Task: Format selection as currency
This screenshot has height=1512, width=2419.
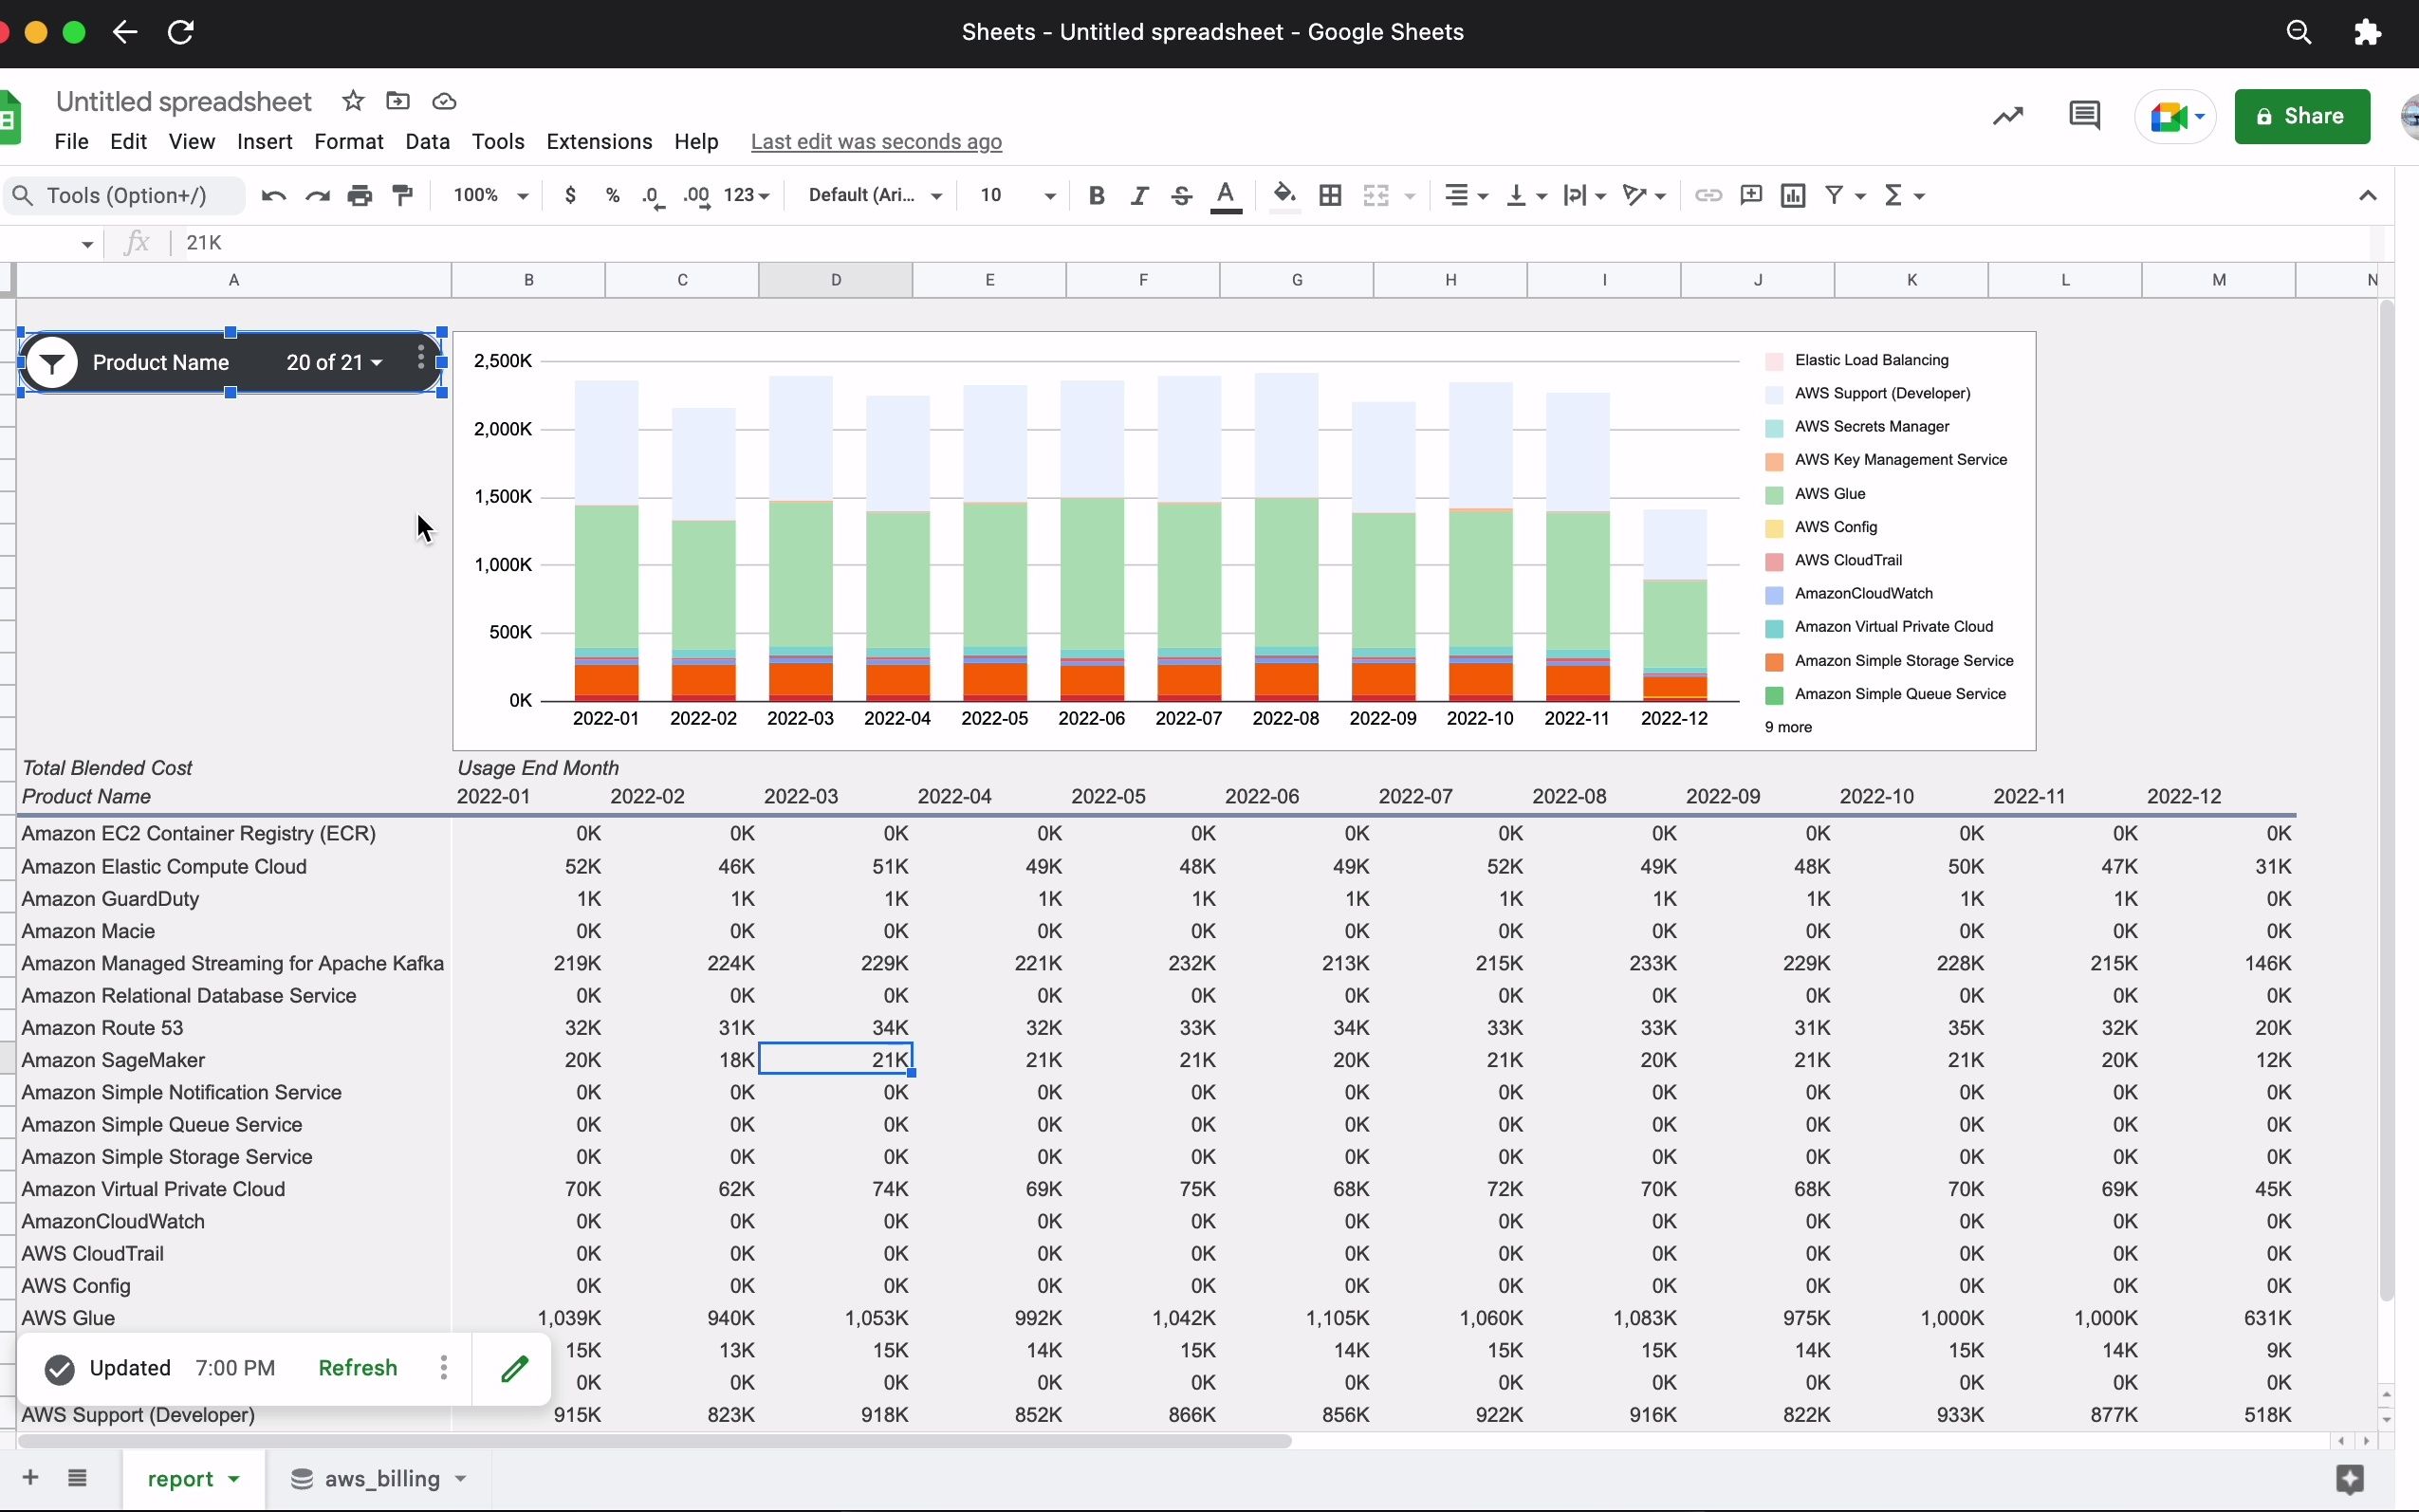Action: click(570, 195)
